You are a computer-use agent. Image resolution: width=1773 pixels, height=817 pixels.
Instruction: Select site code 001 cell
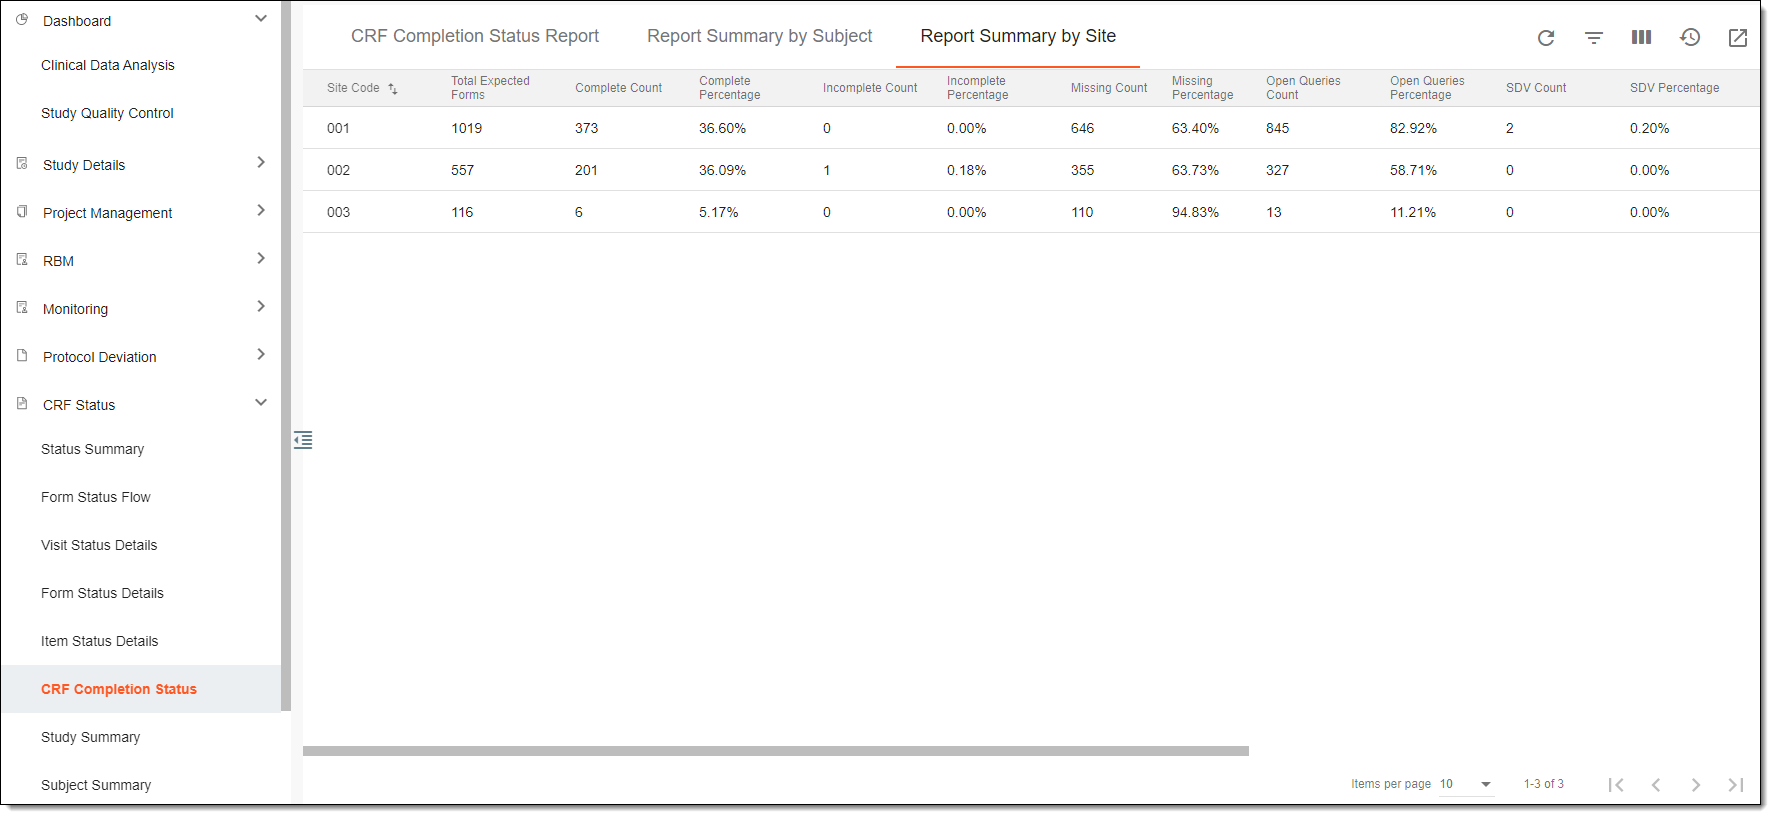[338, 128]
